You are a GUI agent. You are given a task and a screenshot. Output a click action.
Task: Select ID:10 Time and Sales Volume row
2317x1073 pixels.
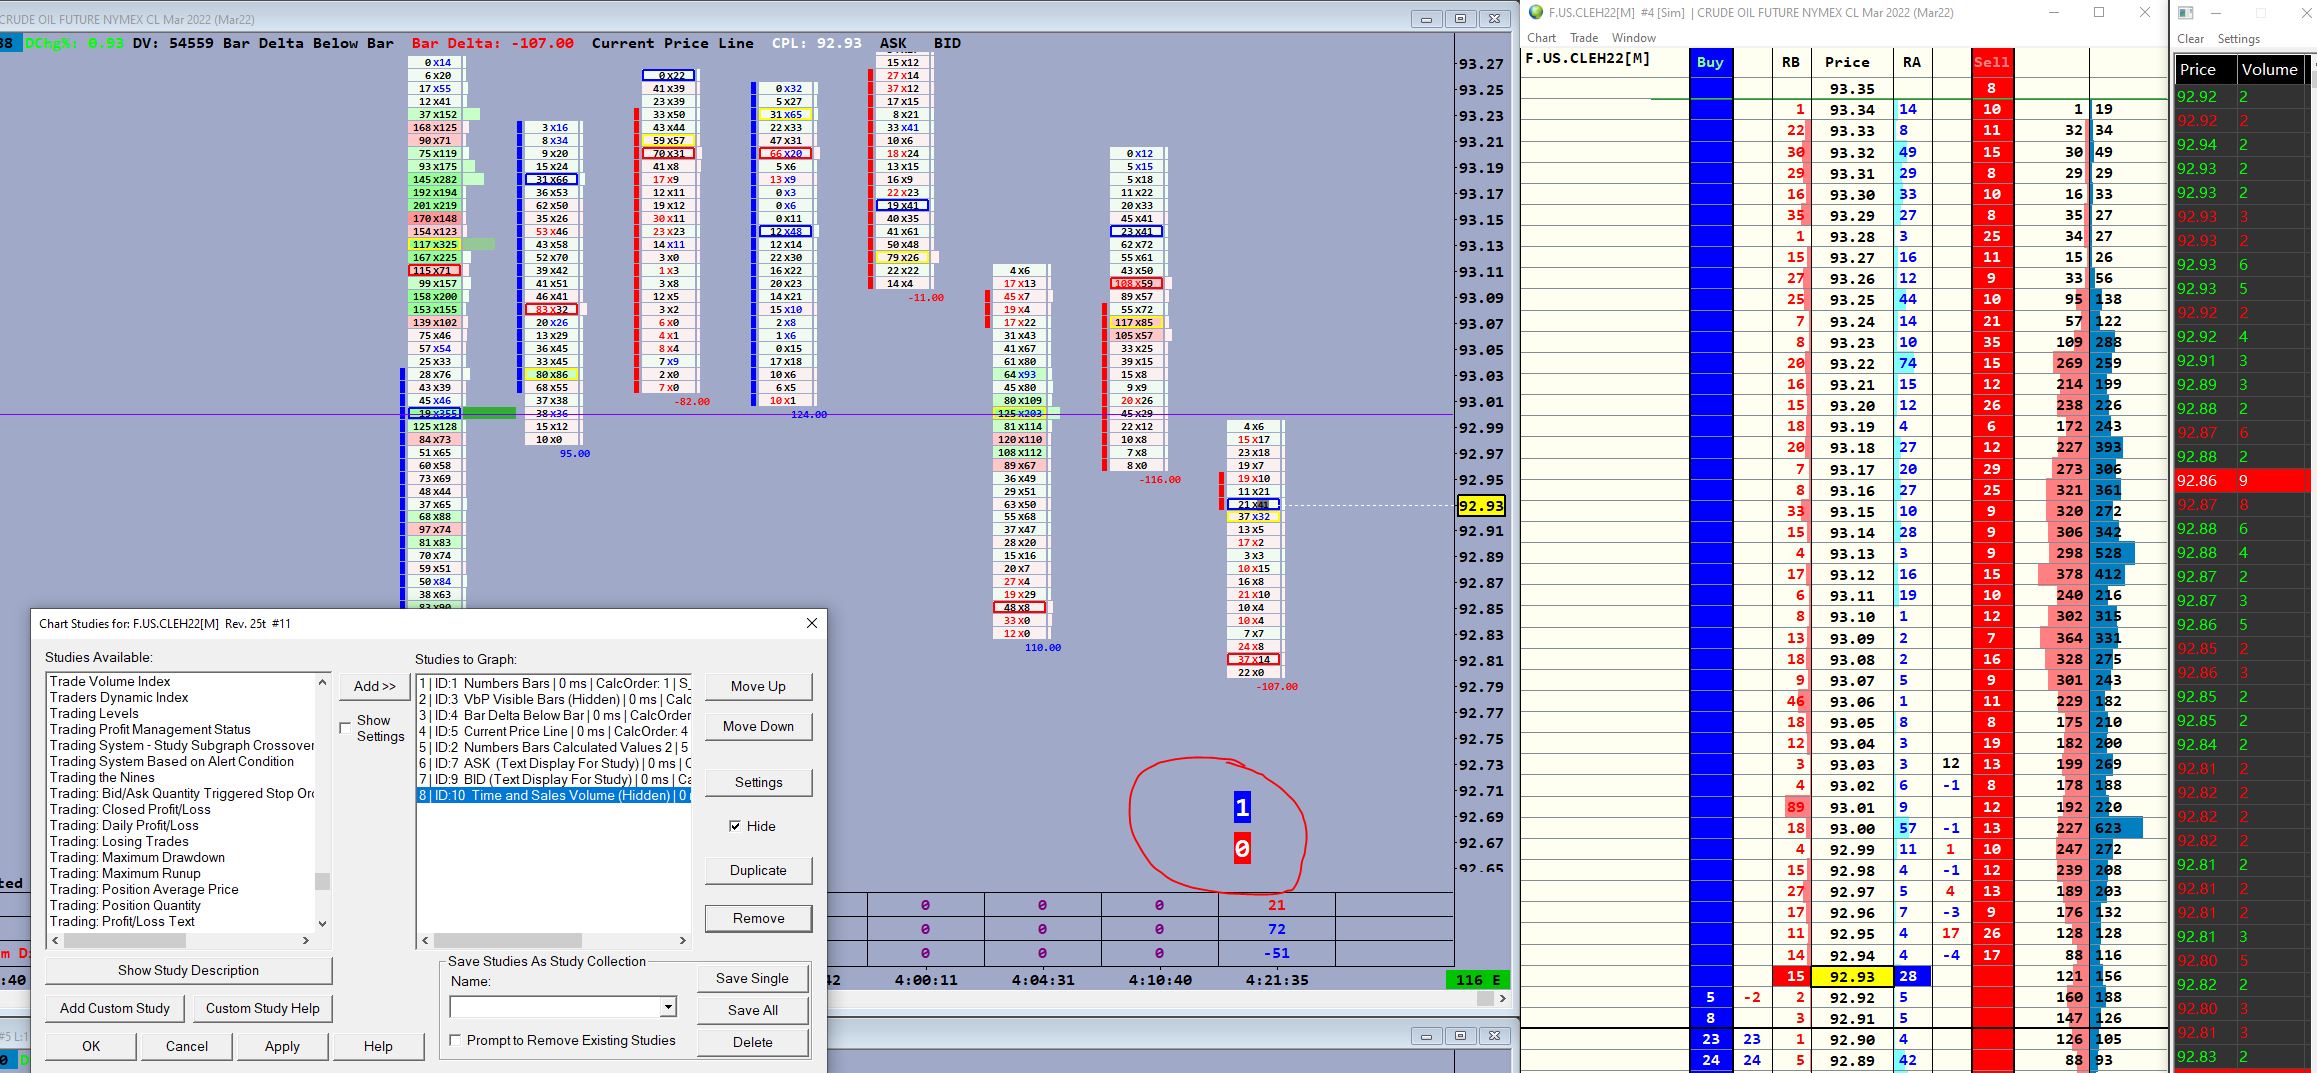(554, 795)
